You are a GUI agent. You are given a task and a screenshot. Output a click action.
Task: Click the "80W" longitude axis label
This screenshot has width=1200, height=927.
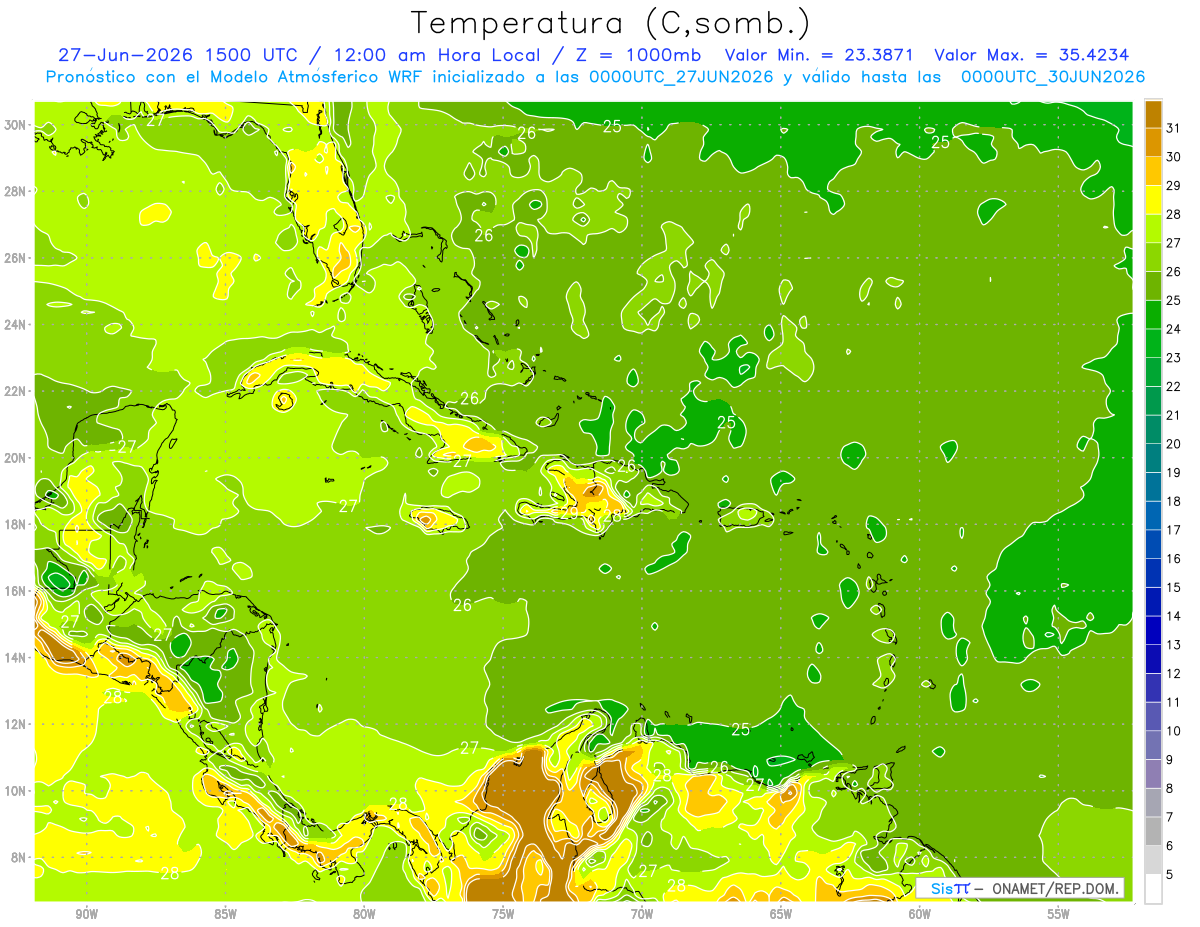pos(364,914)
